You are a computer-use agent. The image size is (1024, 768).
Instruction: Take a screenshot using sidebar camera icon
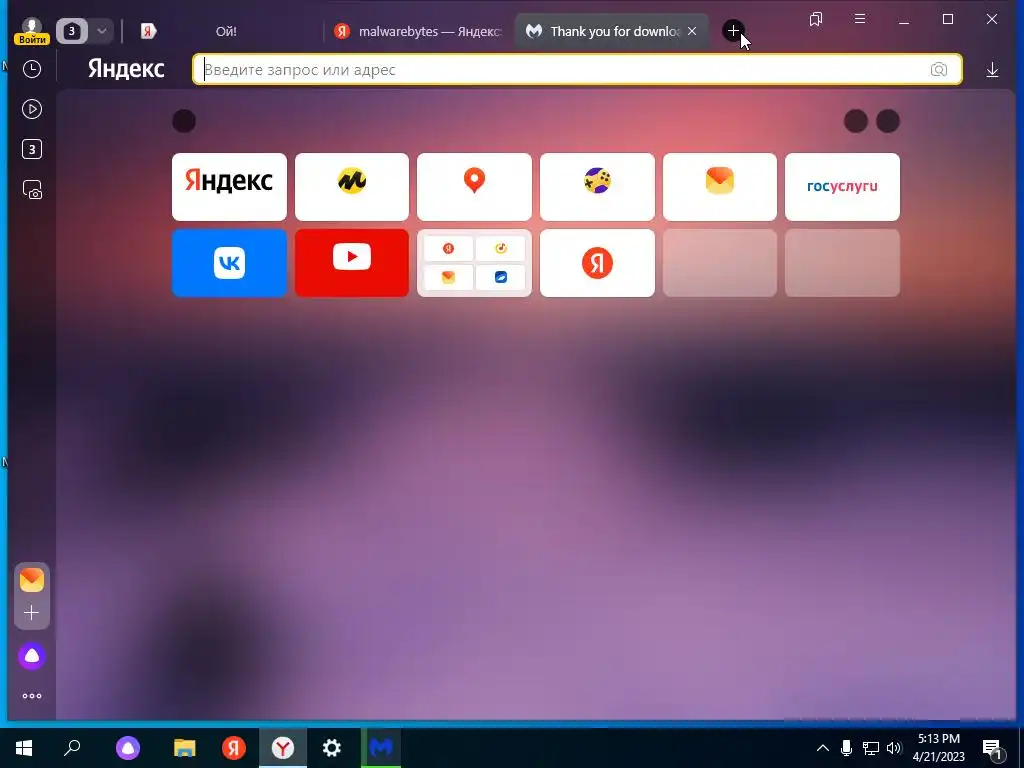point(32,190)
